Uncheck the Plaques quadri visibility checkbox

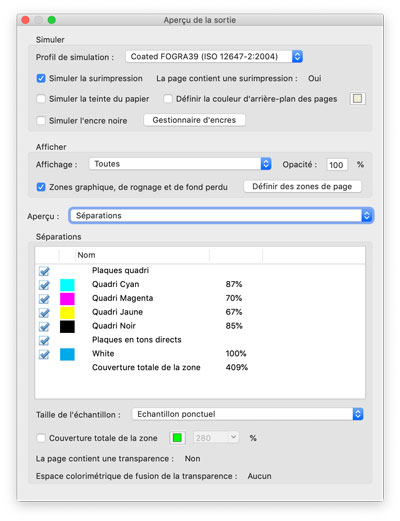click(x=44, y=271)
